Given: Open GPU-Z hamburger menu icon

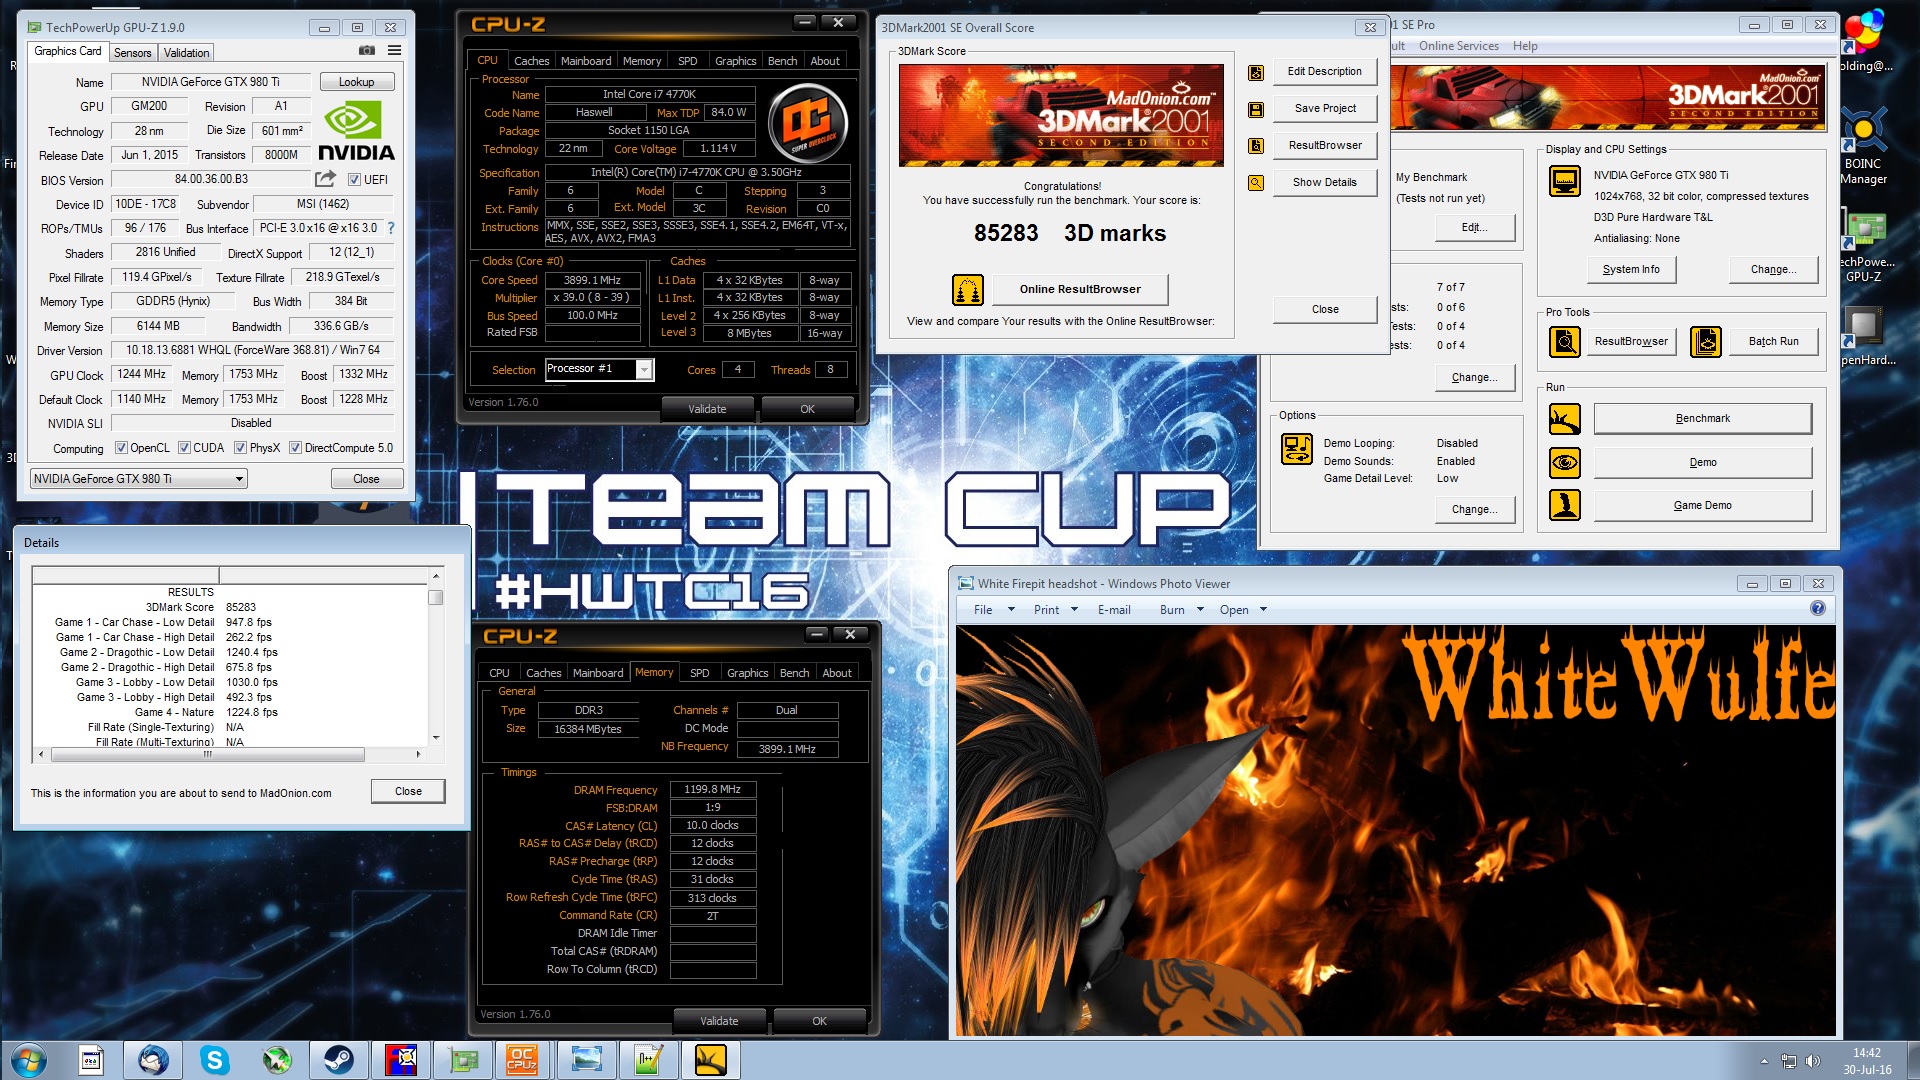Looking at the screenshot, I should pyautogui.click(x=395, y=51).
